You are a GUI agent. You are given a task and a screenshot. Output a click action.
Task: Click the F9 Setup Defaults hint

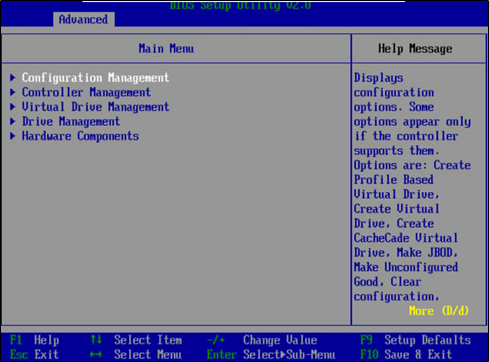415,340
